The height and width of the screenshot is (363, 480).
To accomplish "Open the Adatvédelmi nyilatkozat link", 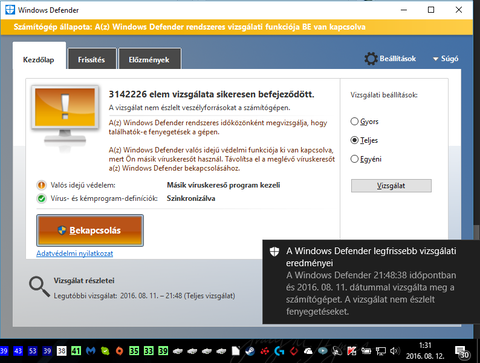I will [x=75, y=253].
